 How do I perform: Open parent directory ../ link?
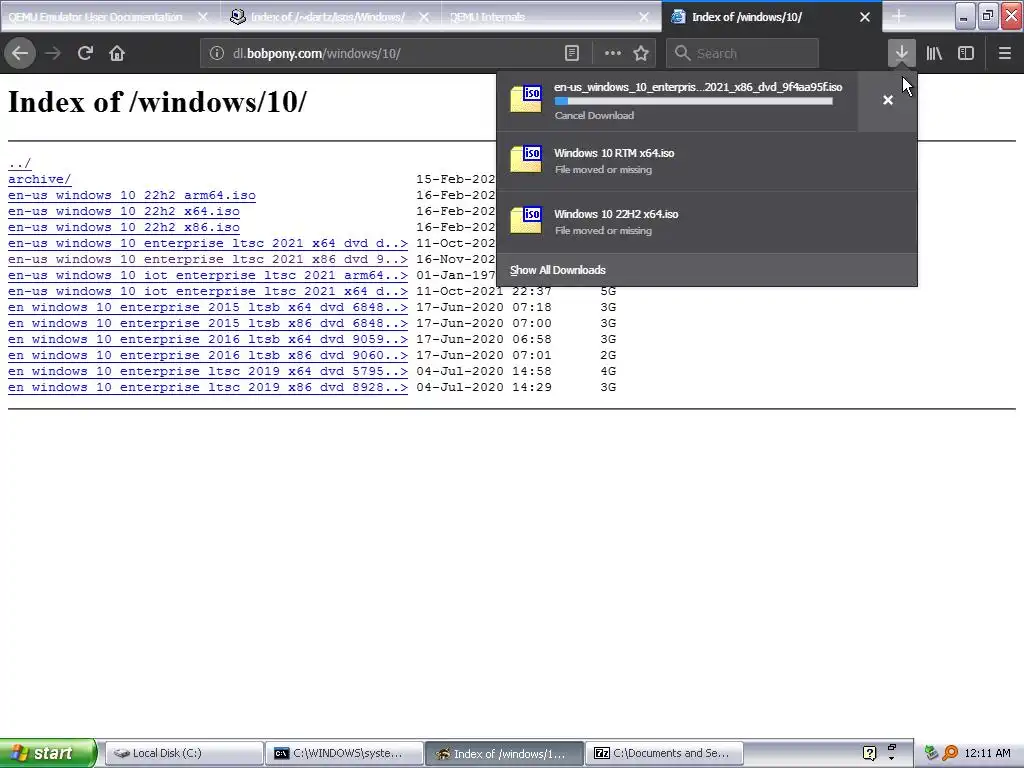pyautogui.click(x=20, y=163)
